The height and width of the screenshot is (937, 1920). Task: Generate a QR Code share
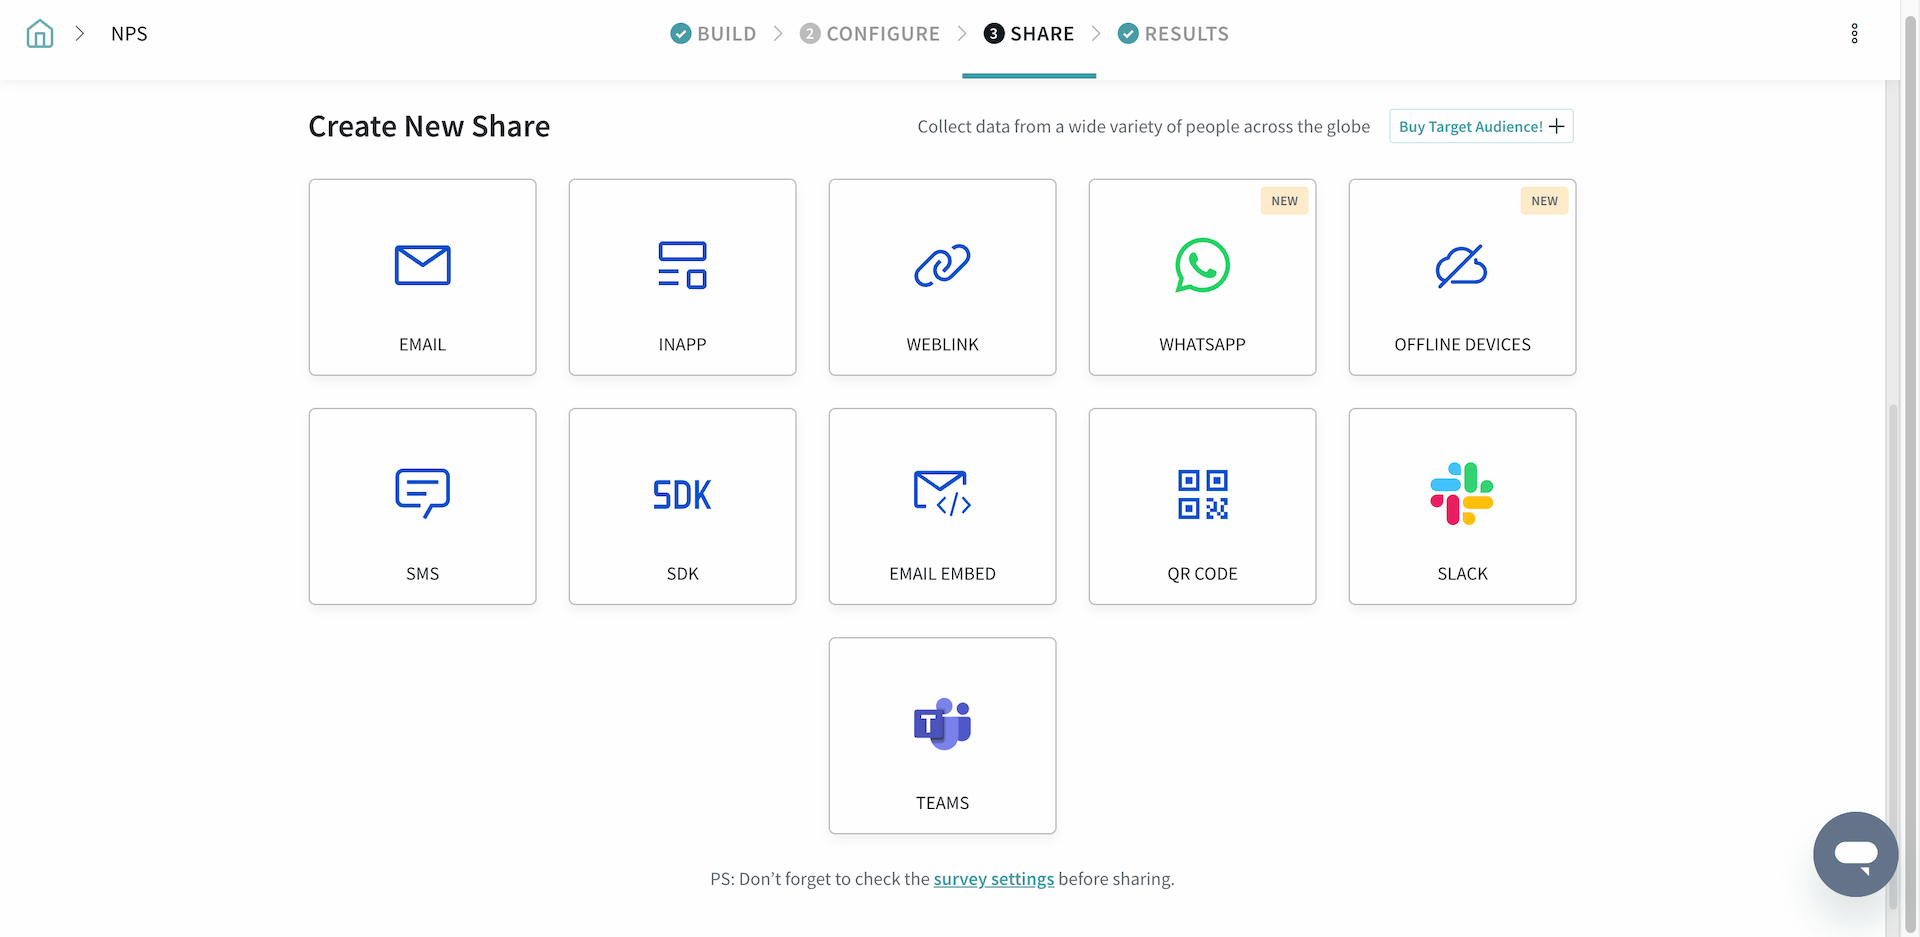click(1202, 506)
